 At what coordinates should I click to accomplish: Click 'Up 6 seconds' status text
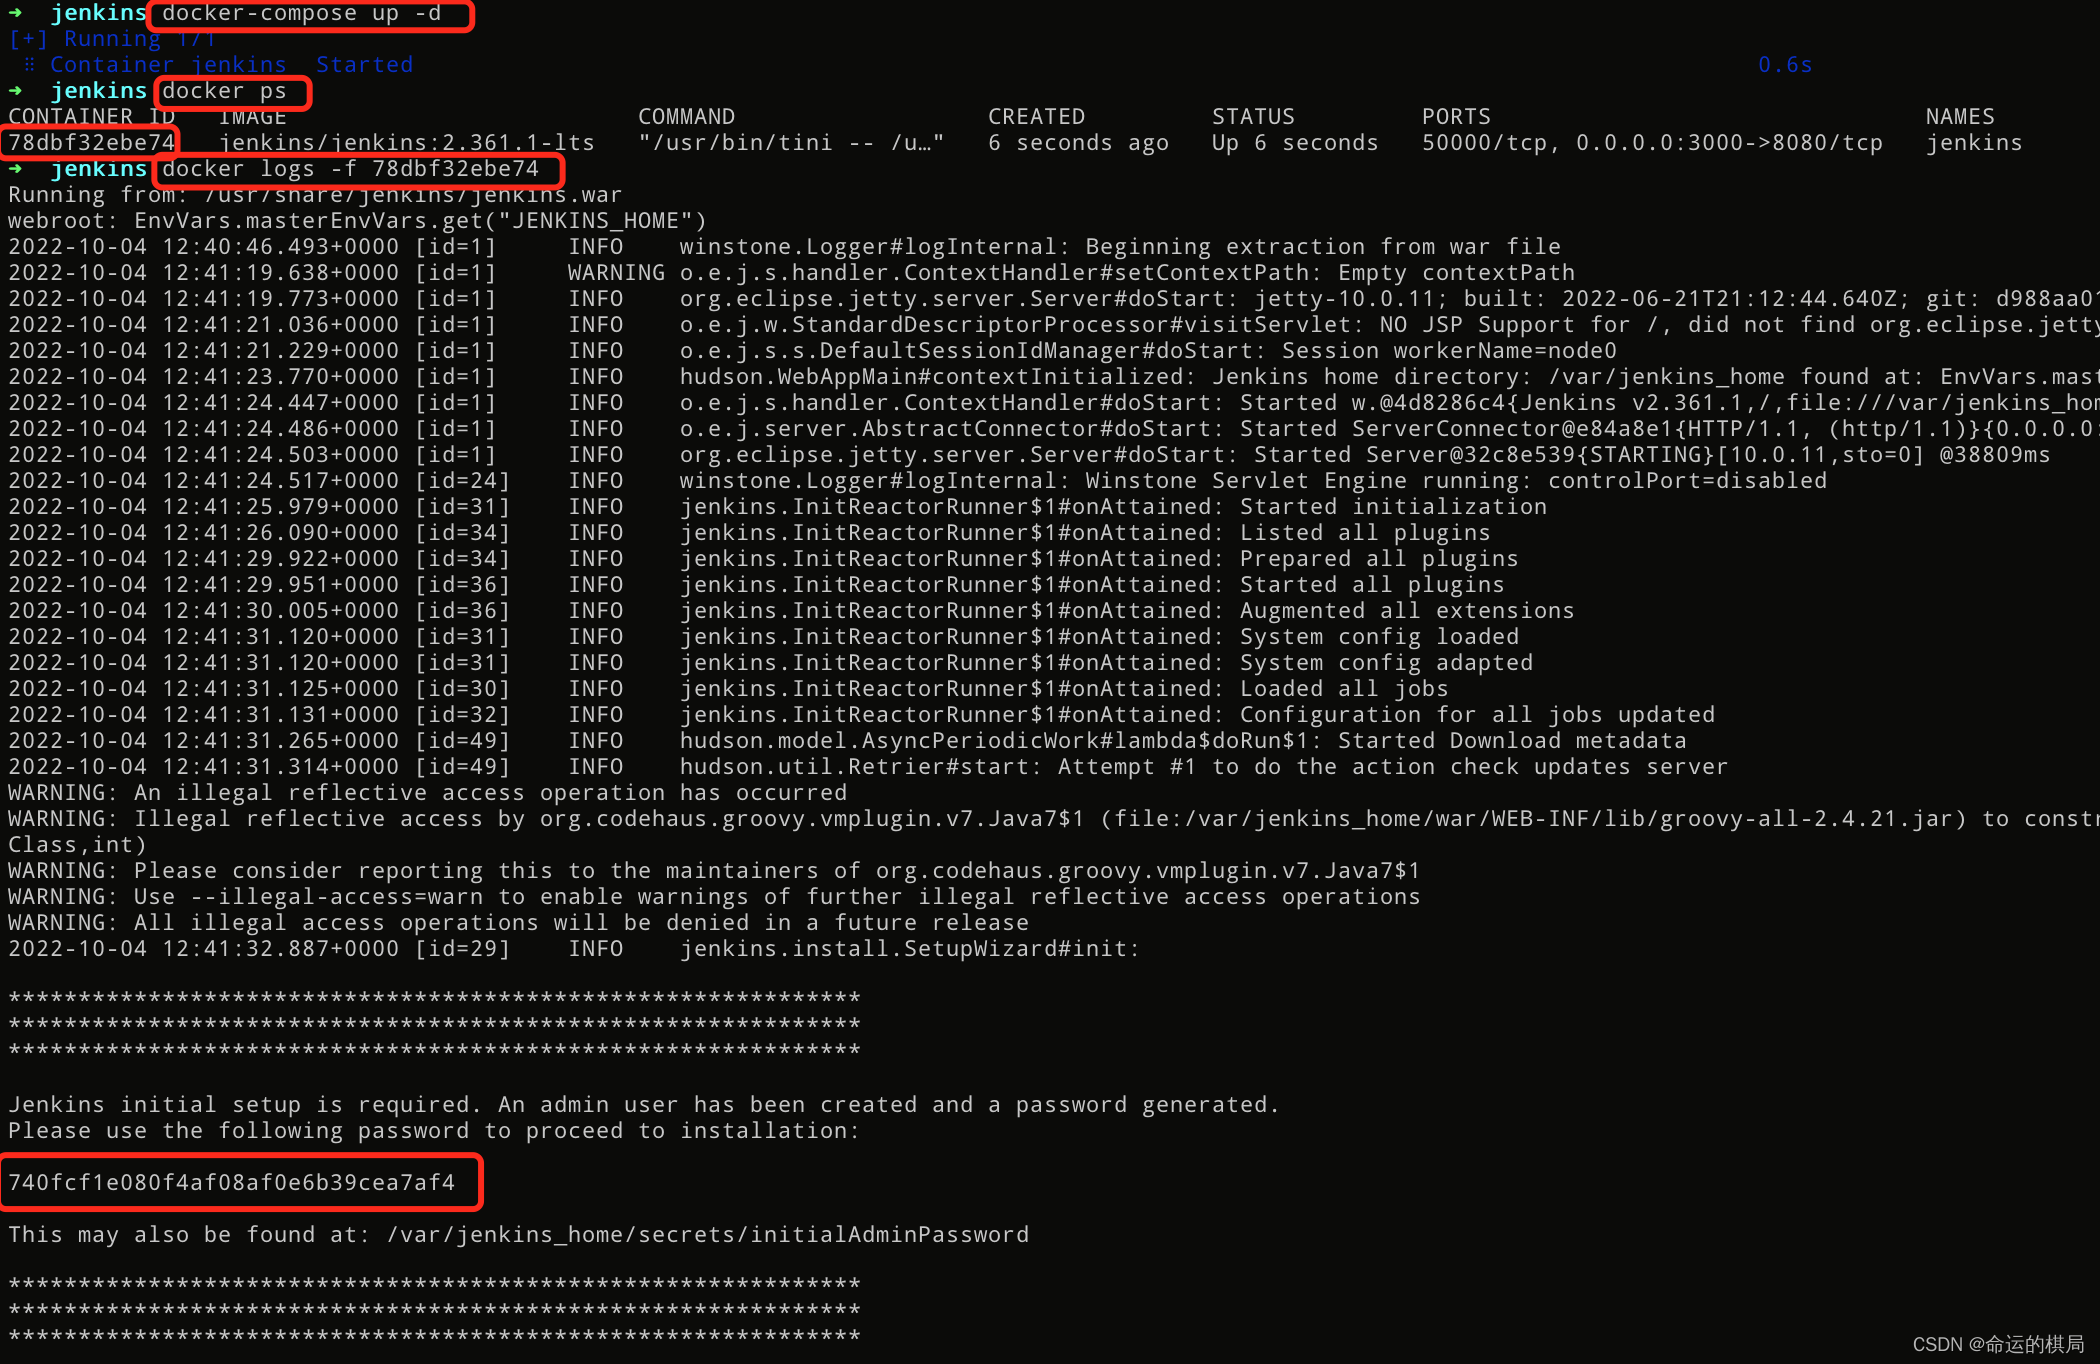tap(1294, 143)
